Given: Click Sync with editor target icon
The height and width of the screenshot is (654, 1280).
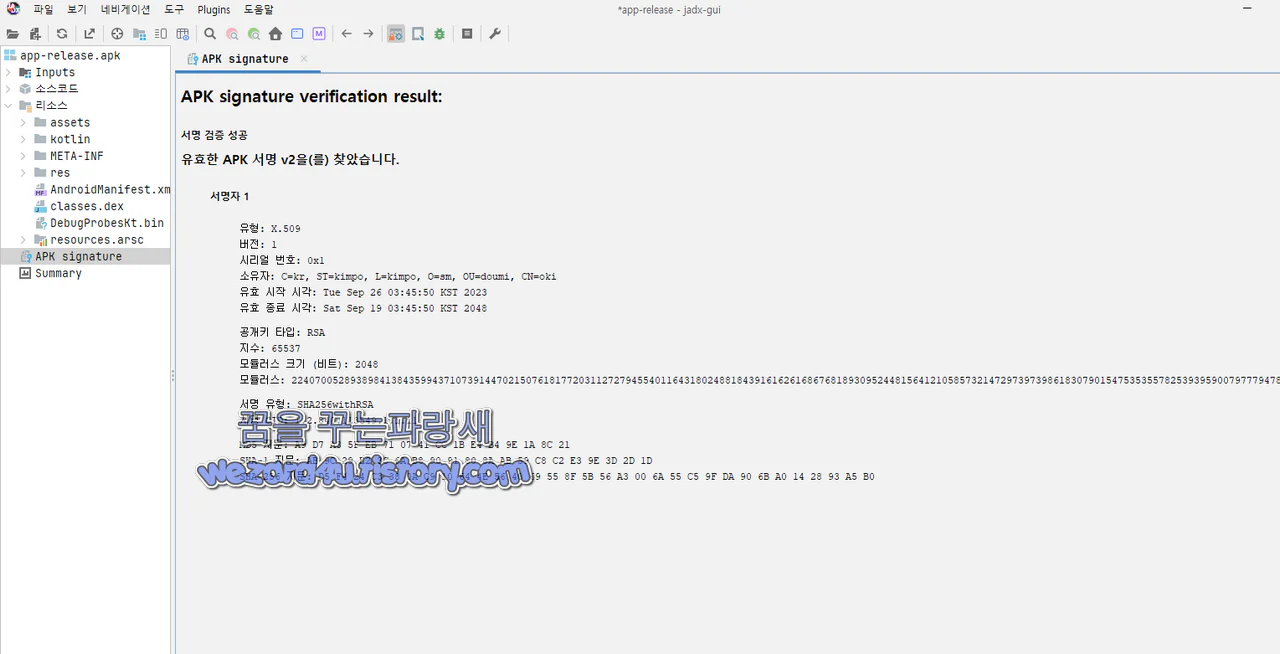Looking at the screenshot, I should click(117, 34).
